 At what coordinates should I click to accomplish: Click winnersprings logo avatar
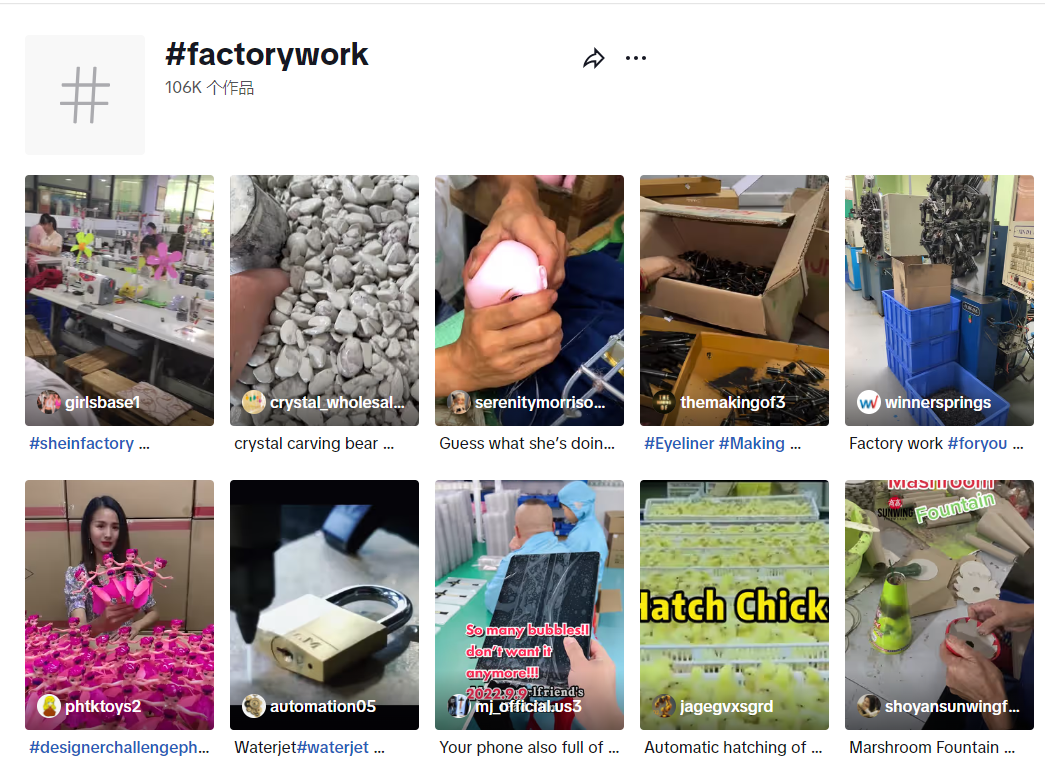click(x=868, y=402)
